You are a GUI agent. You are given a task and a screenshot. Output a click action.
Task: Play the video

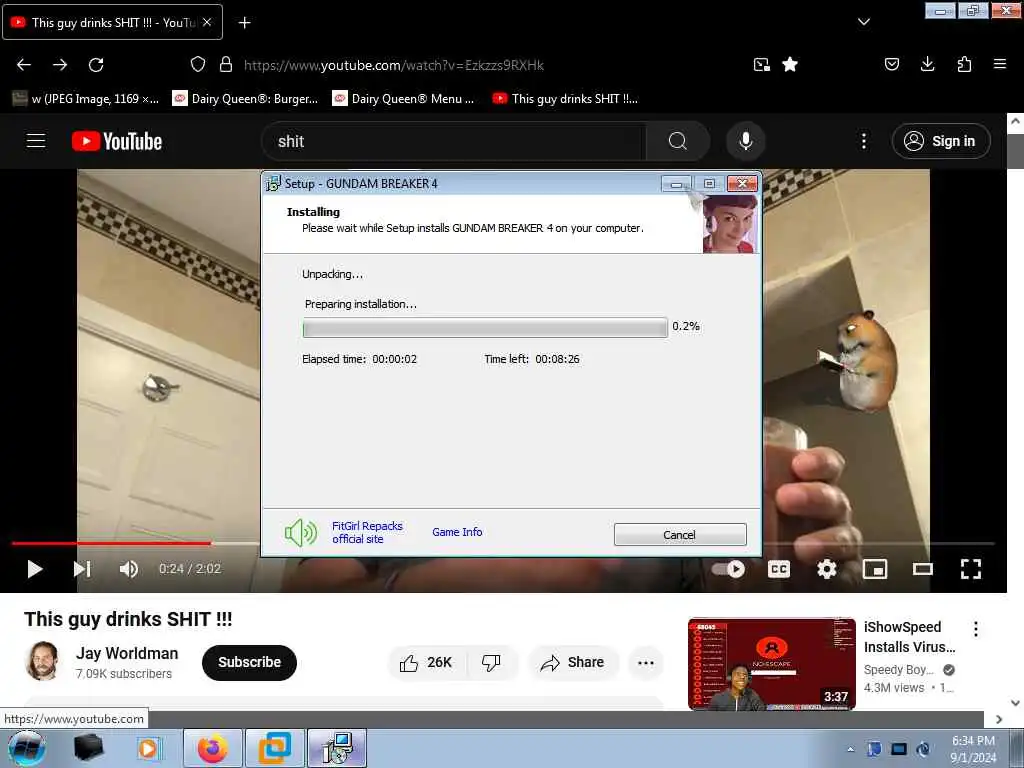(x=35, y=569)
